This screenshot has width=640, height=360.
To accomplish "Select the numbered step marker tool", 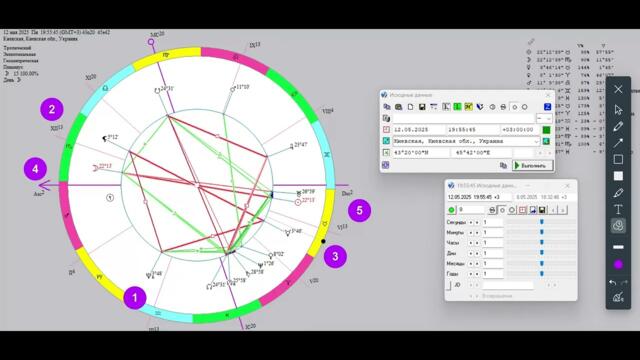I will pos(618,226).
